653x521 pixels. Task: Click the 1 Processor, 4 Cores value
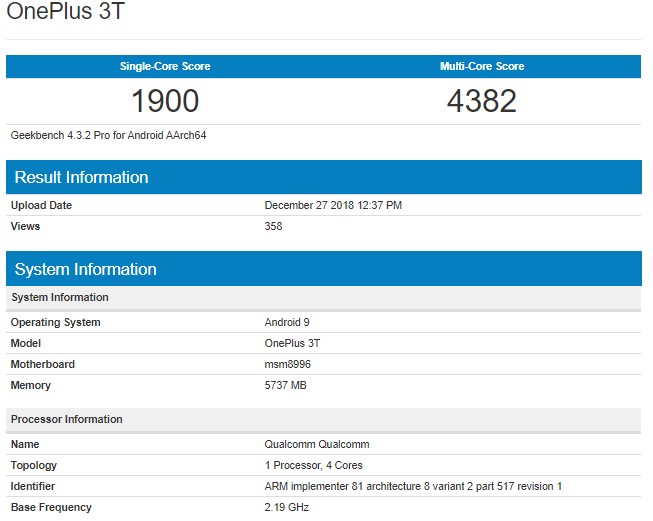tap(314, 465)
